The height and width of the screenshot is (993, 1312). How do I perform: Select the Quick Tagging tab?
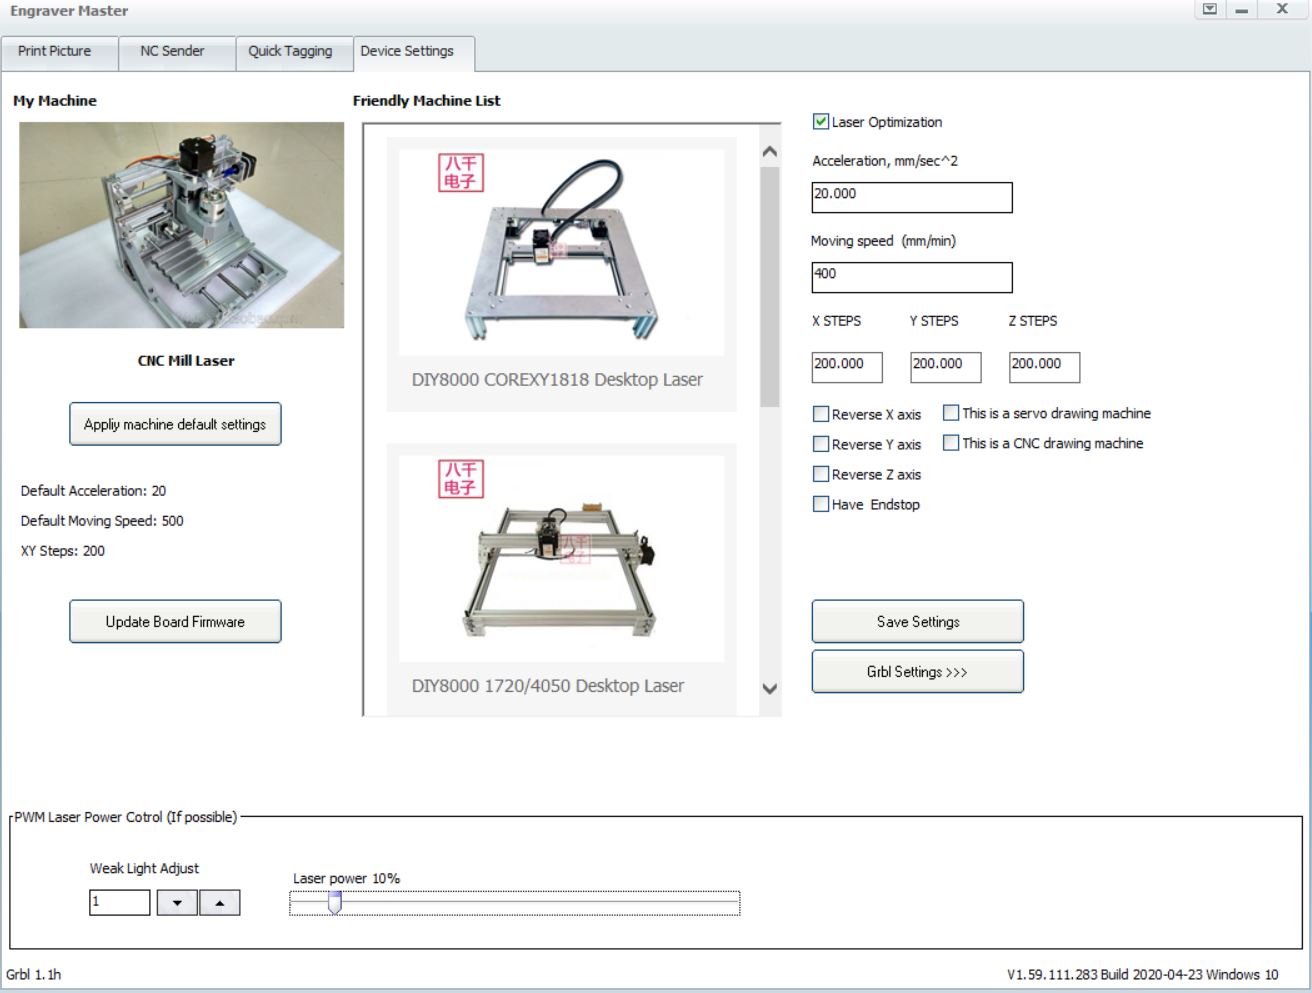pyautogui.click(x=293, y=53)
